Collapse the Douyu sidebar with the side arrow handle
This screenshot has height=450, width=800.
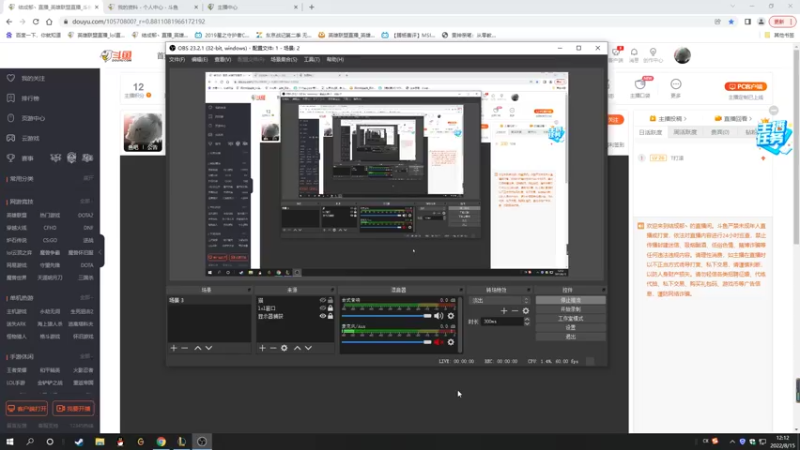(102, 252)
